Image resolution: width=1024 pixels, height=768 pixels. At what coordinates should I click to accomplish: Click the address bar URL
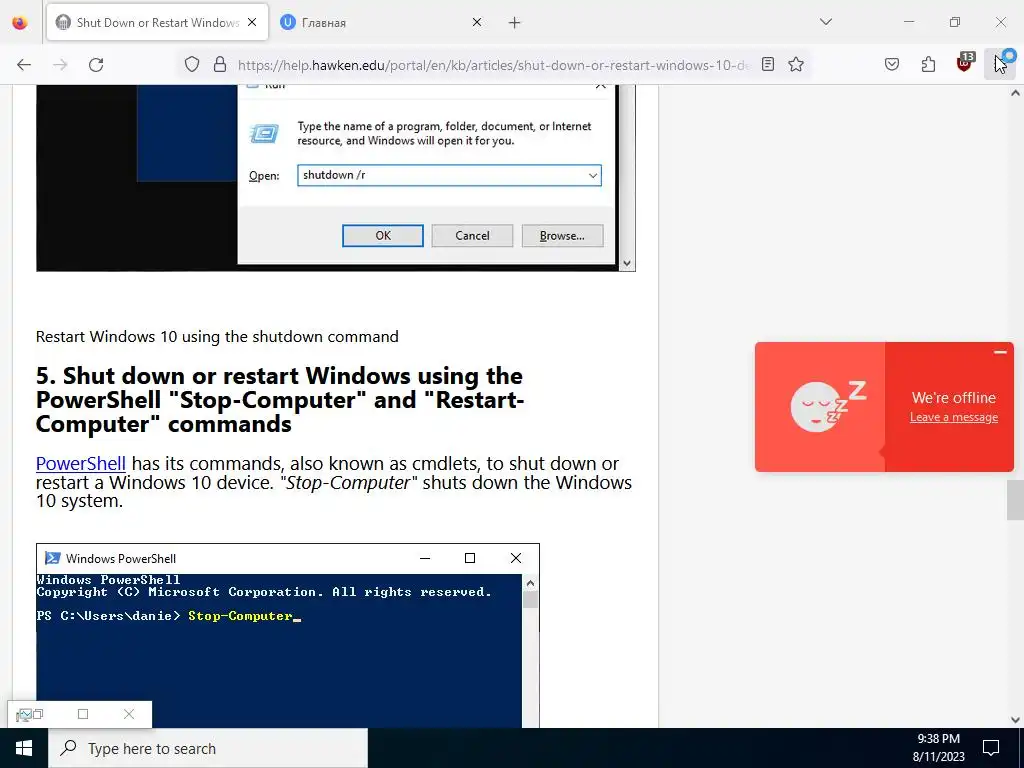[x=494, y=65]
